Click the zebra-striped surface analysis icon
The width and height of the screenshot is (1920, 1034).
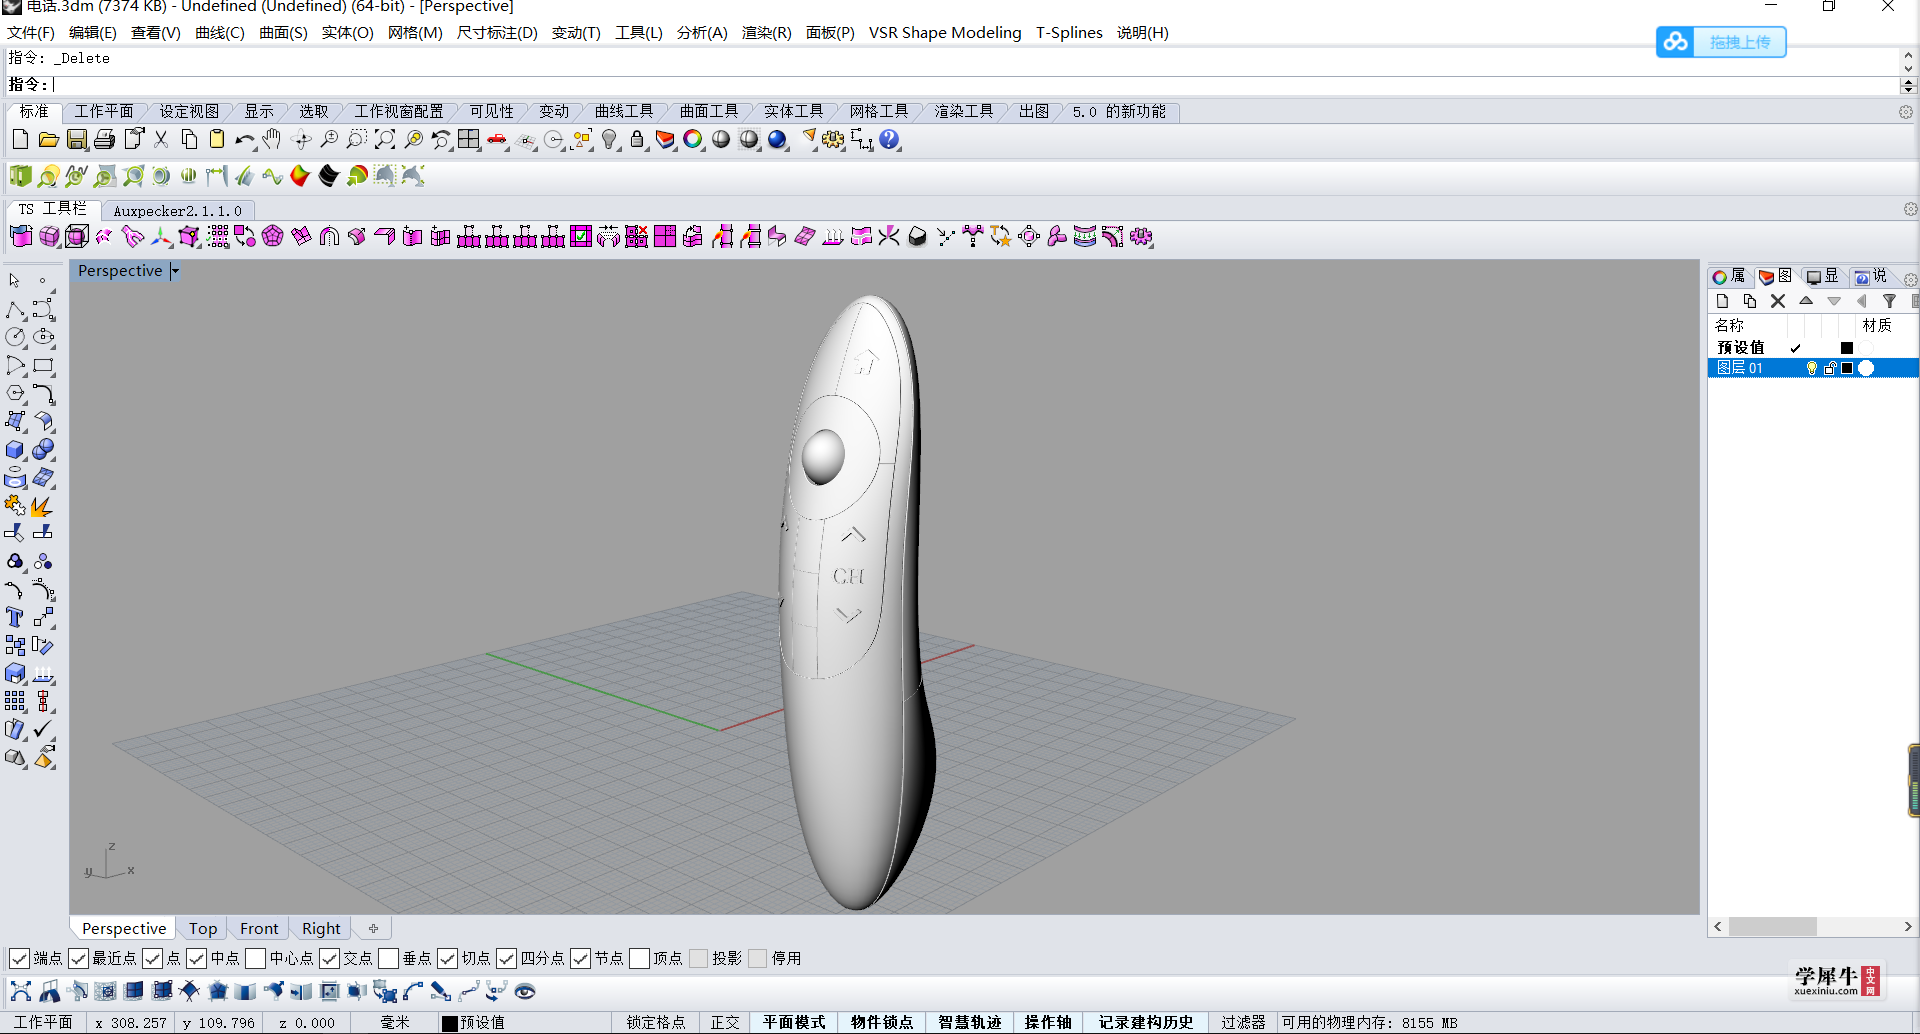[329, 176]
